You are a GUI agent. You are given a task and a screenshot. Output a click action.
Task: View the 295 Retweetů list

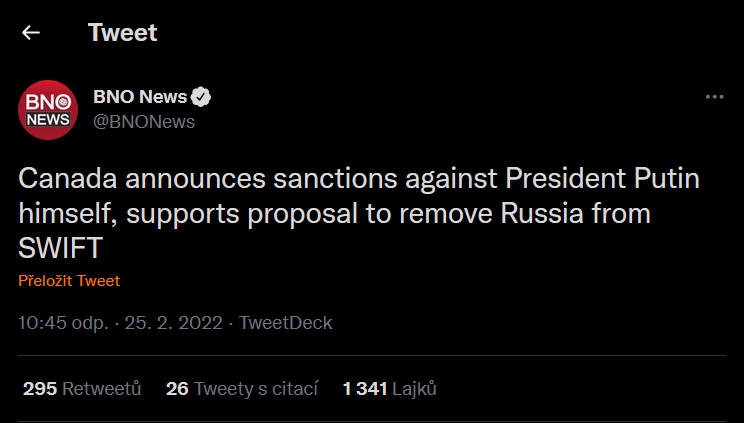(81, 388)
